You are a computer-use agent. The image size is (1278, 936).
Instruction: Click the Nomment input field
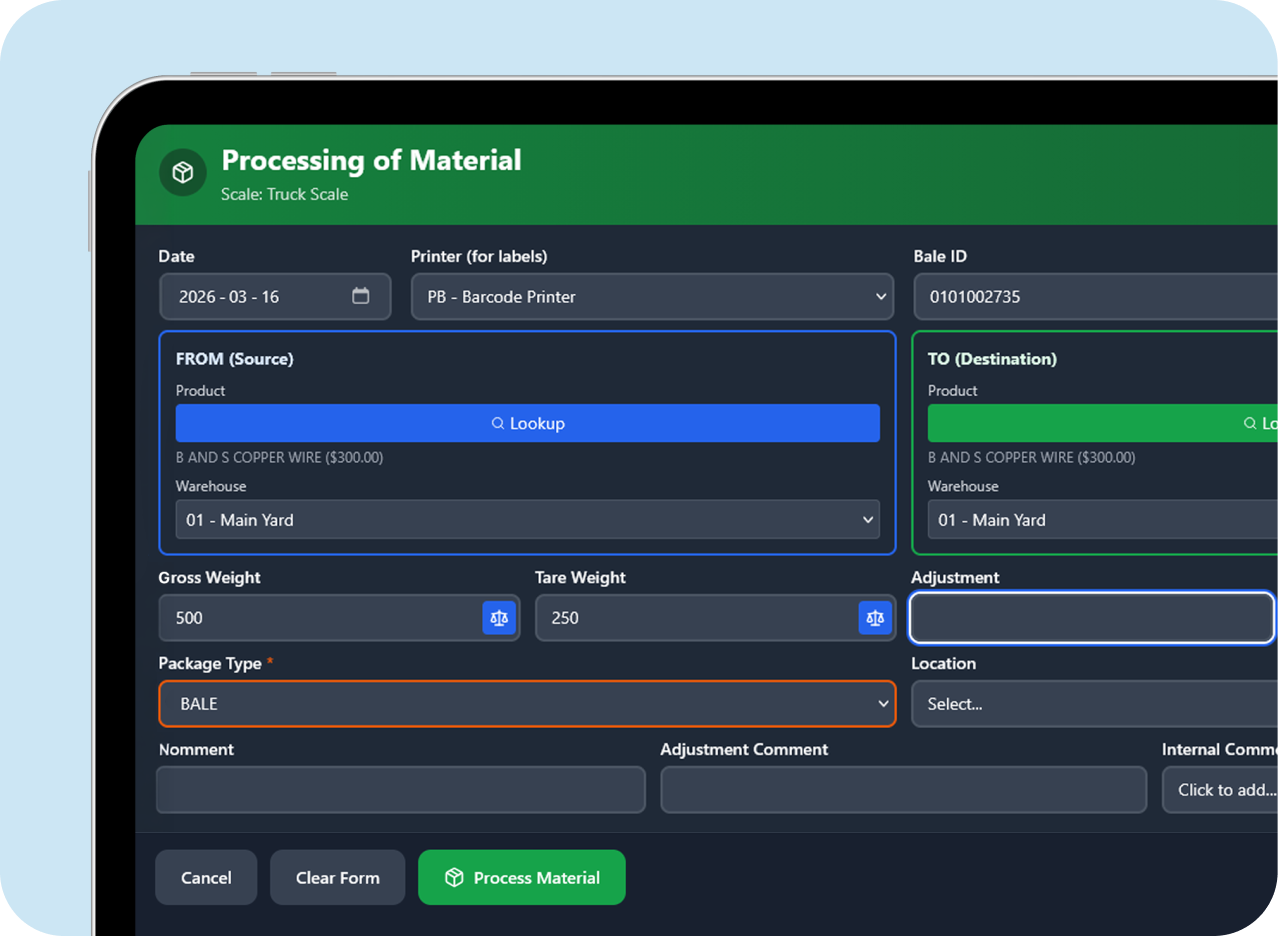(x=401, y=790)
